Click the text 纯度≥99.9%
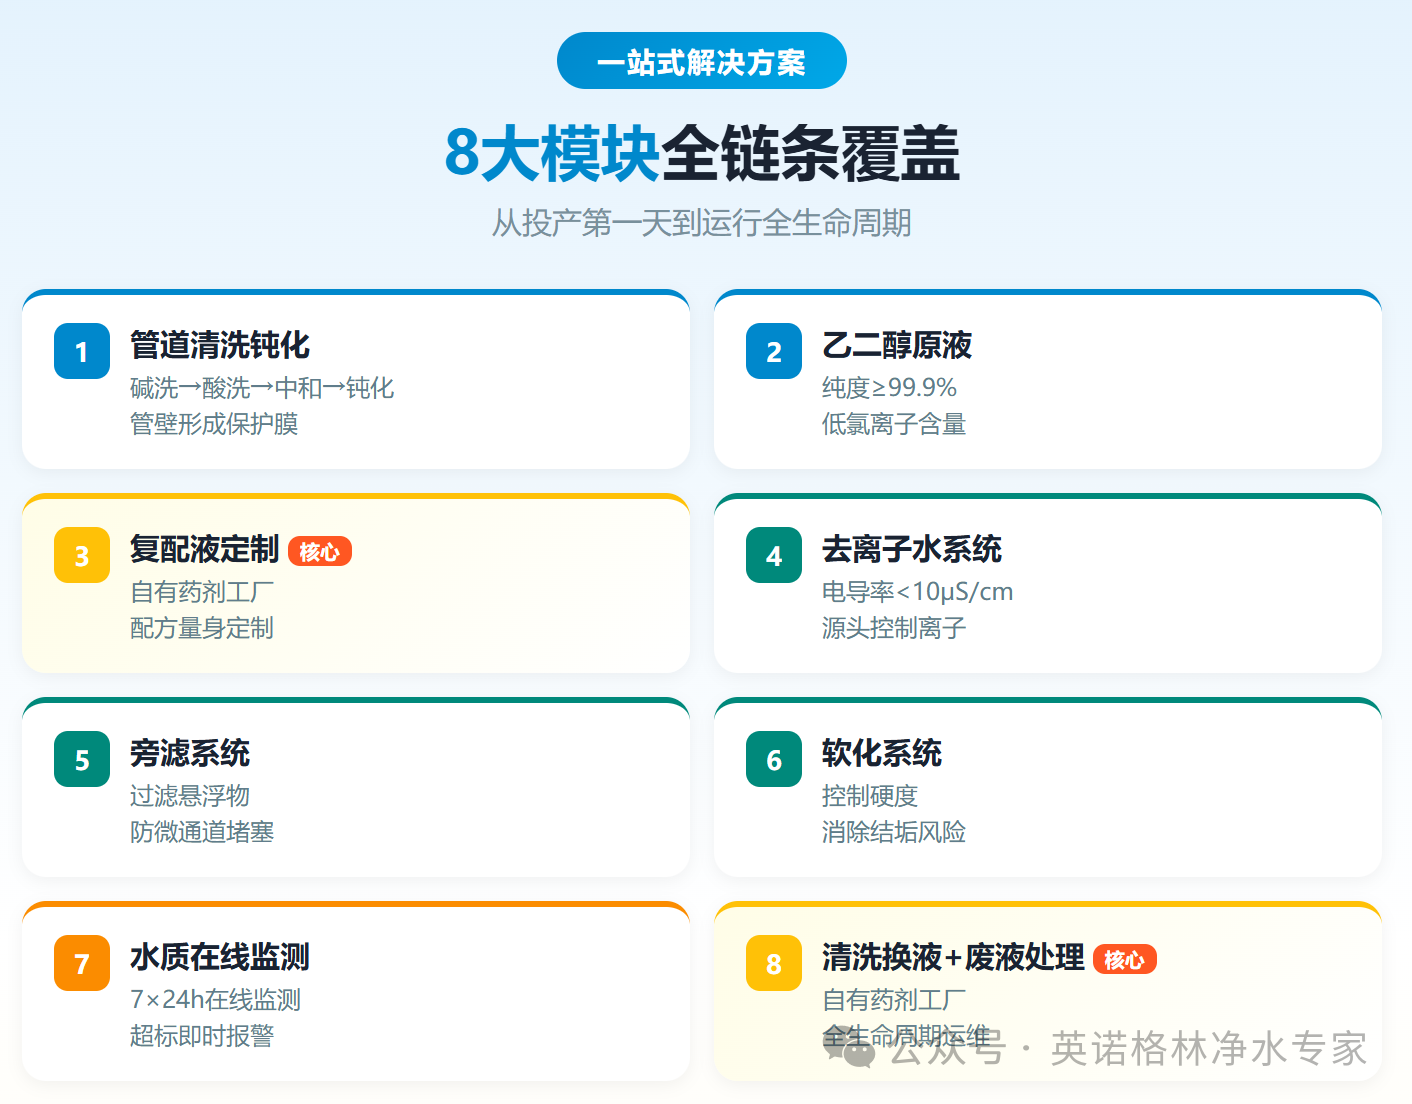 click(890, 388)
